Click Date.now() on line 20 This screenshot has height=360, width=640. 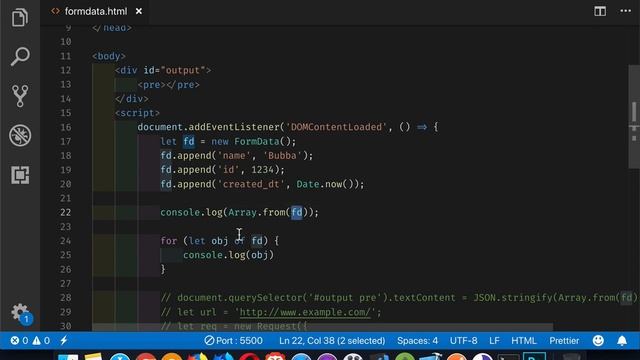[327, 184]
